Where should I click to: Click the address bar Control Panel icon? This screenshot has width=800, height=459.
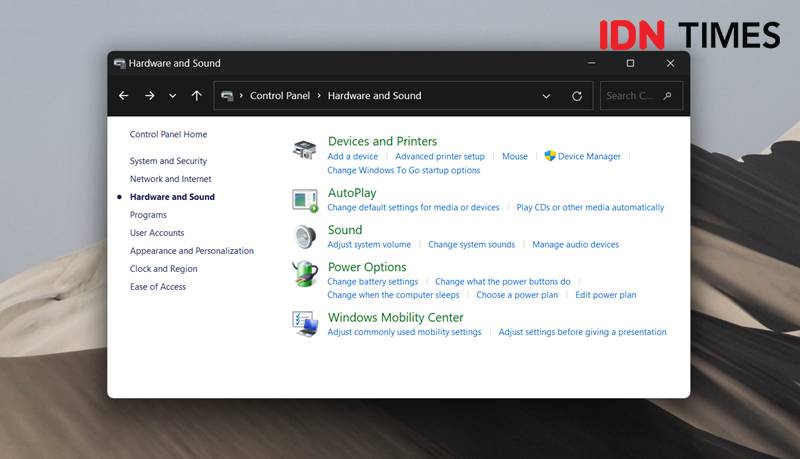[227, 95]
